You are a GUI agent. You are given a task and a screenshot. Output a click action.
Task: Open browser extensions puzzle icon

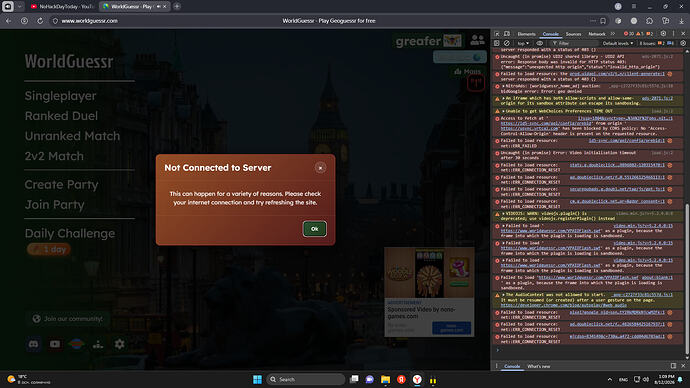[x=650, y=21]
